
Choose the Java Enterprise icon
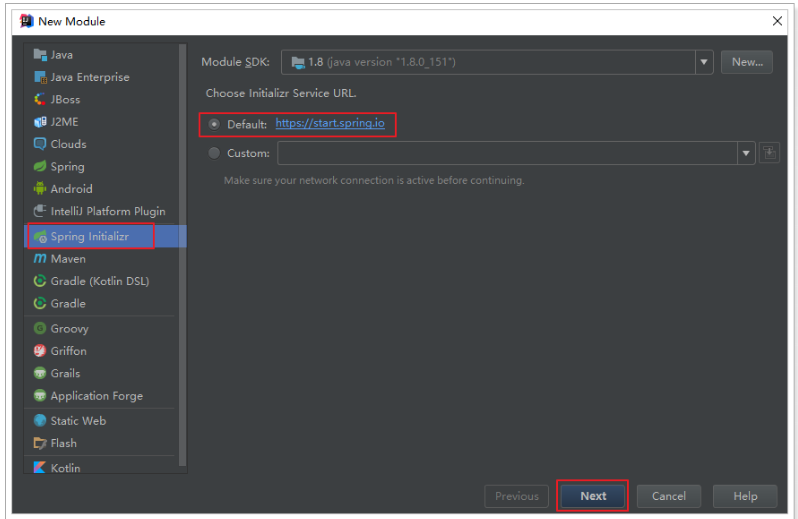[x=40, y=77]
